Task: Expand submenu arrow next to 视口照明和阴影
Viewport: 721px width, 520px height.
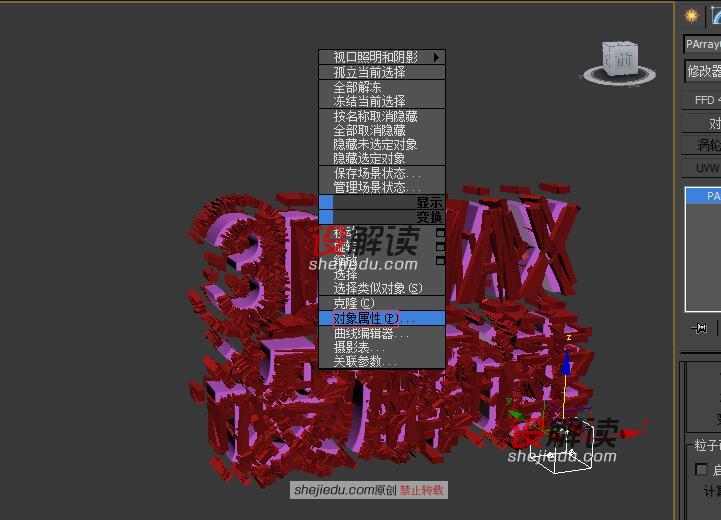Action: [x=436, y=57]
